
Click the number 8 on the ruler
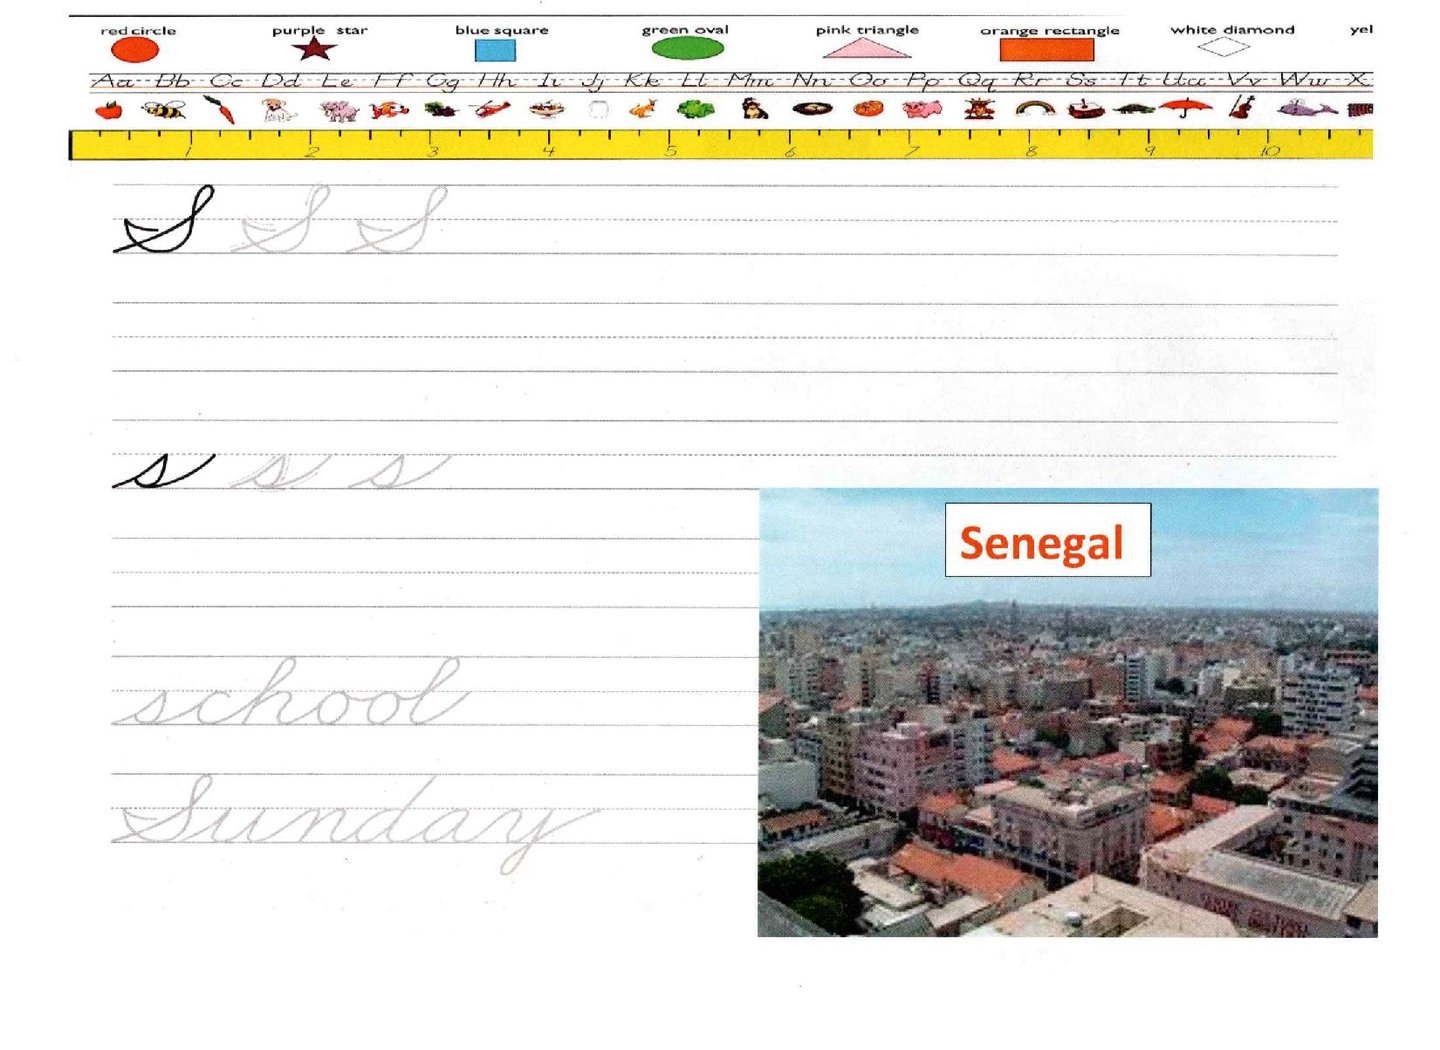(1031, 152)
